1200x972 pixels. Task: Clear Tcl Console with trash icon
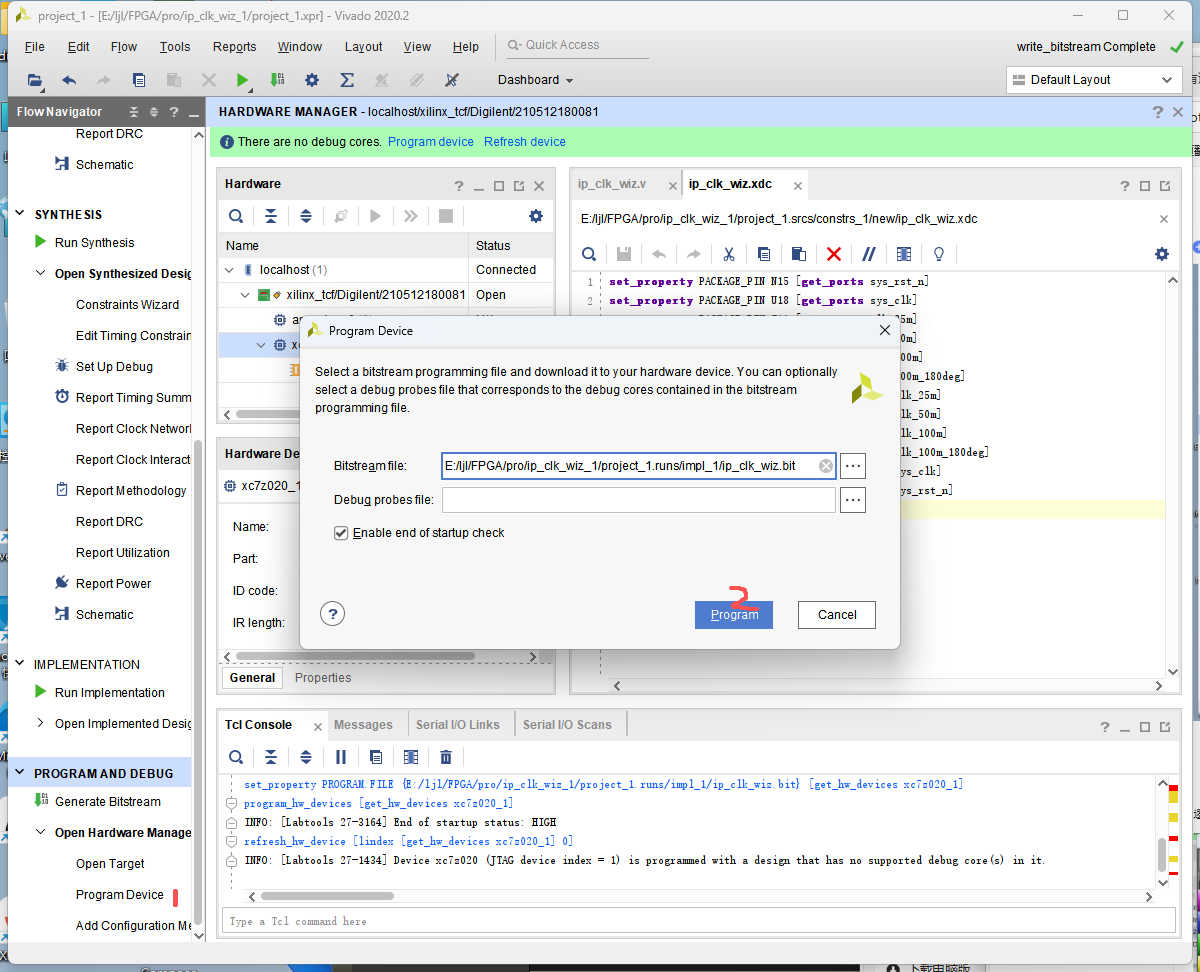click(x=446, y=757)
